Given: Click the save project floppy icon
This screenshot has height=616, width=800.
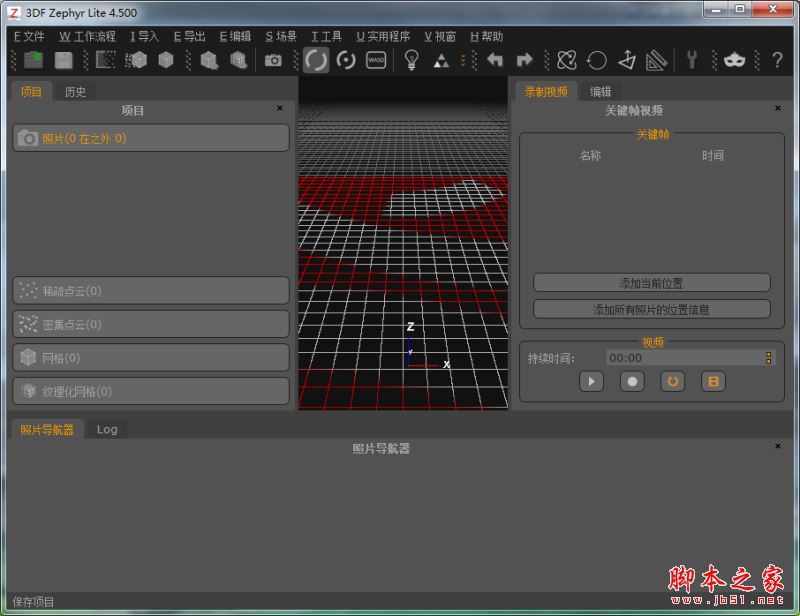Looking at the screenshot, I should [x=63, y=60].
